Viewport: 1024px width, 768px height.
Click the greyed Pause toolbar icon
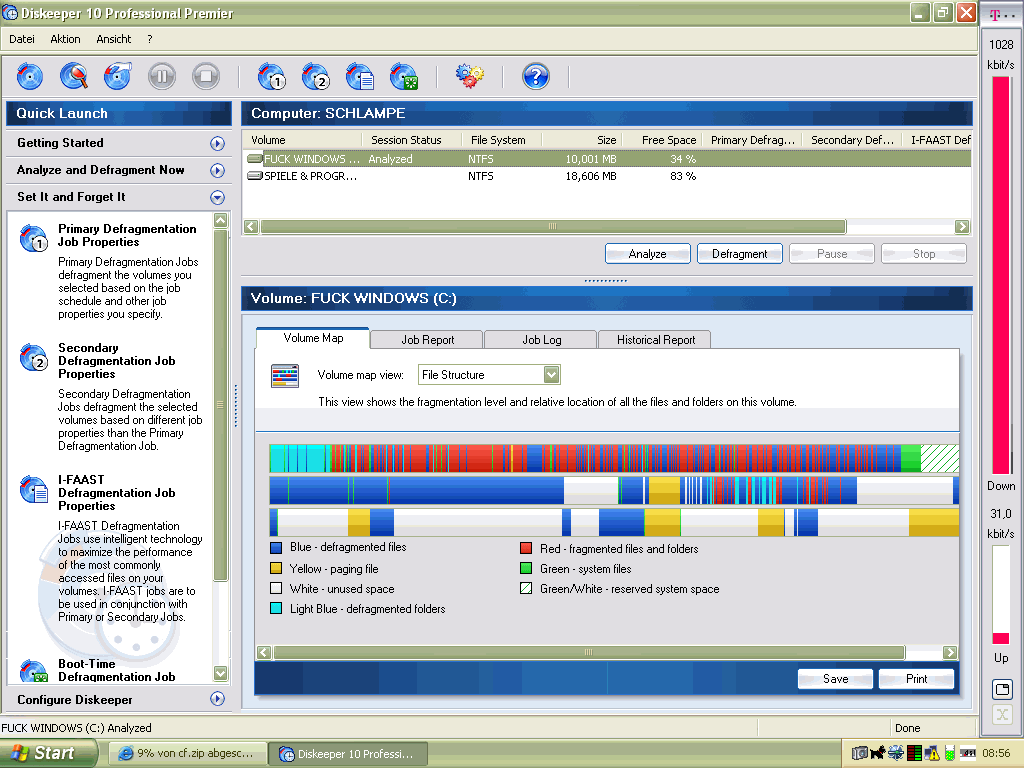(162, 76)
